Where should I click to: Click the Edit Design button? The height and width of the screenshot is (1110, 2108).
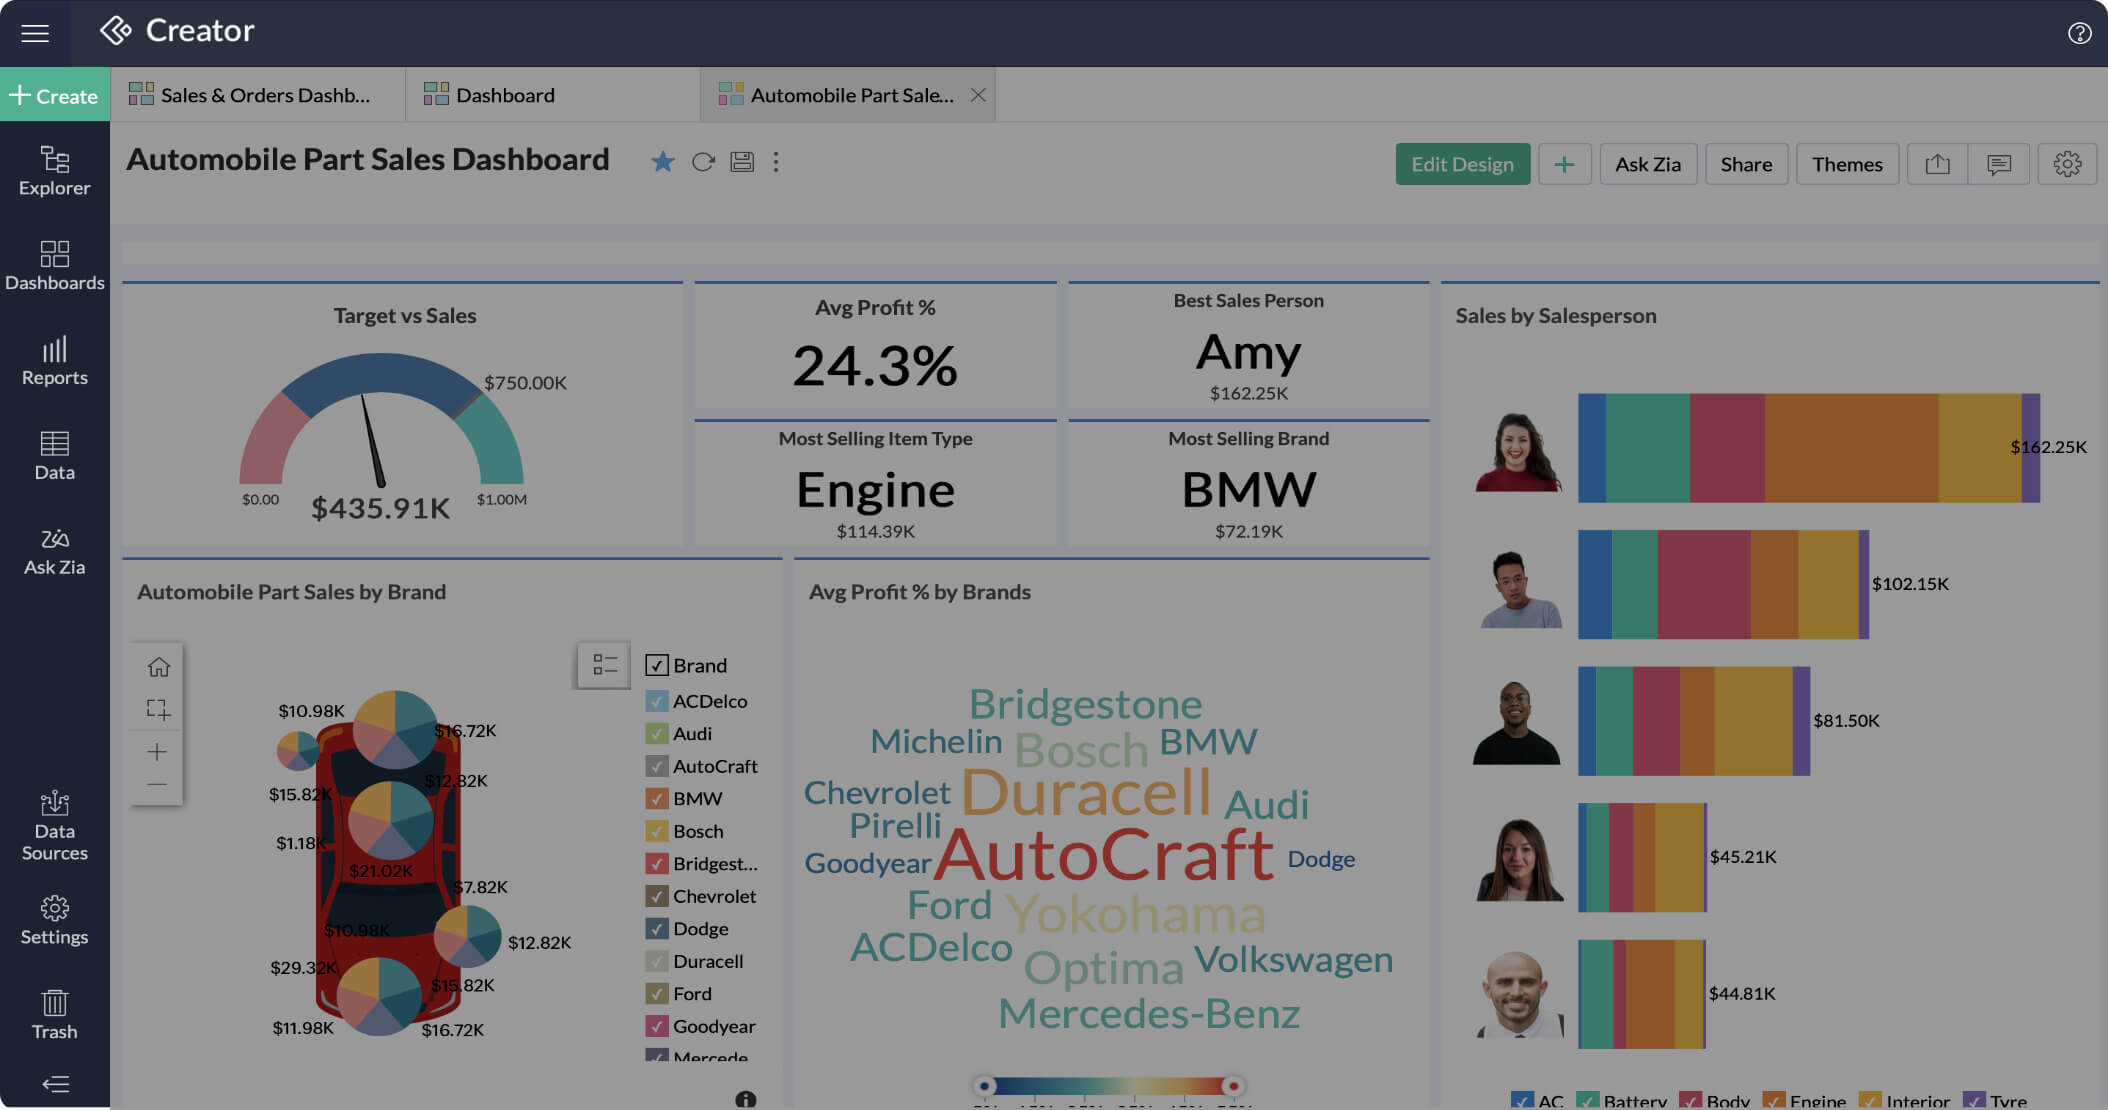pyautogui.click(x=1462, y=164)
